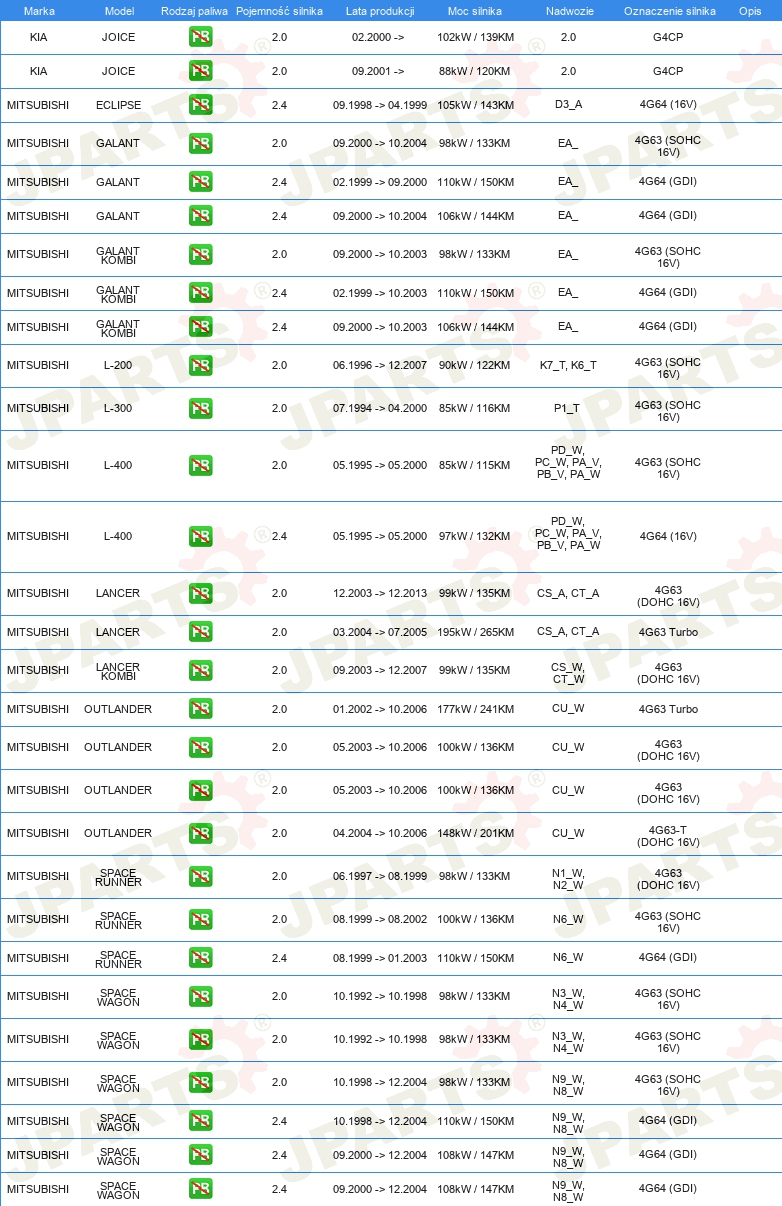The height and width of the screenshot is (1206, 782).
Task: Click fuel icon in GALANT KOMBI 106kW row
Action: coord(200,328)
